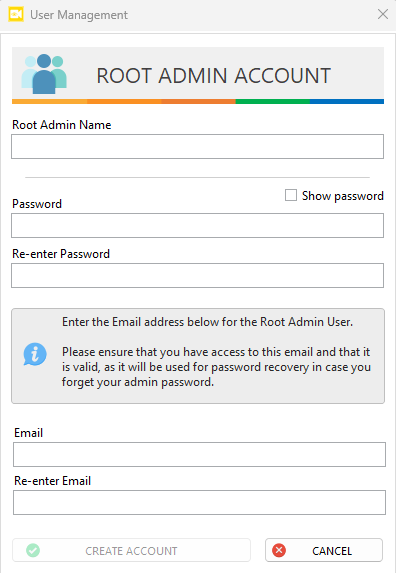Screen dimensions: 396x573
Task: Click the email recovery information message
Action: [x=216, y=352]
